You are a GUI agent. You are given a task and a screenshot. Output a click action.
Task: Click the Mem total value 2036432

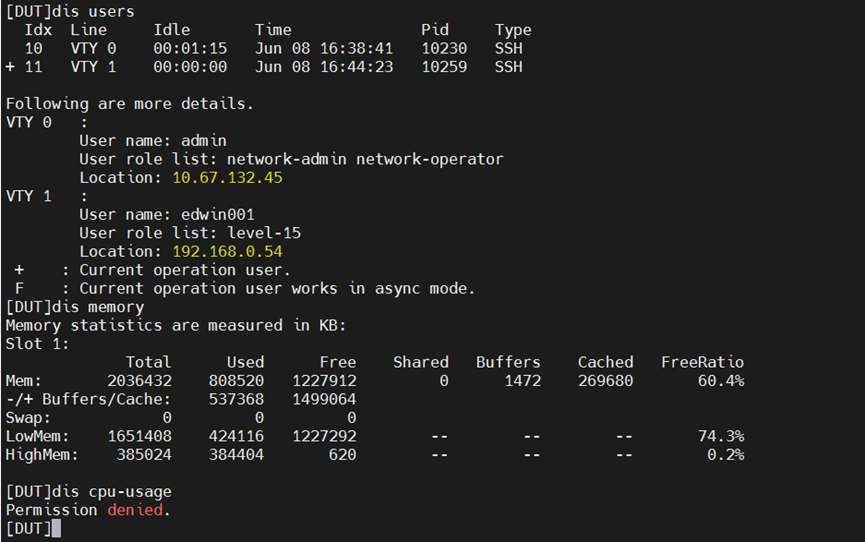140,381
